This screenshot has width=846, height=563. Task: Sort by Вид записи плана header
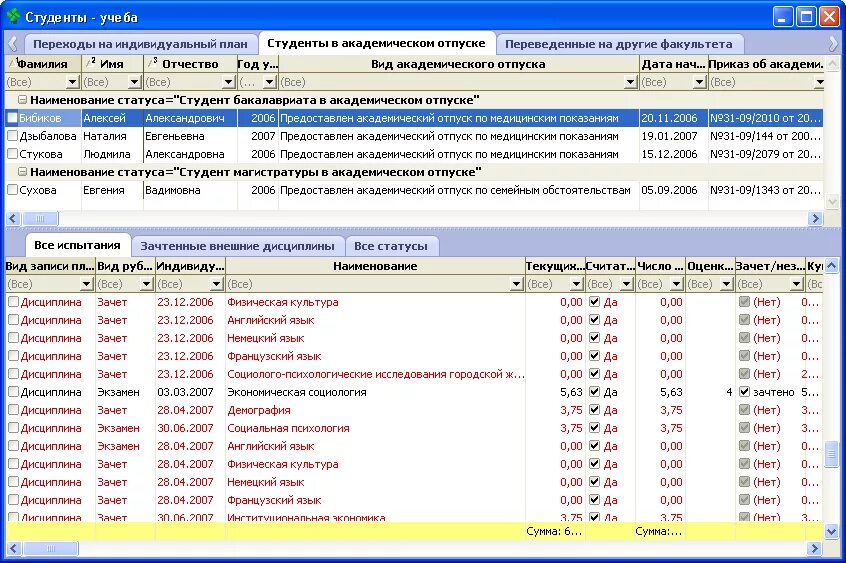coord(50,266)
